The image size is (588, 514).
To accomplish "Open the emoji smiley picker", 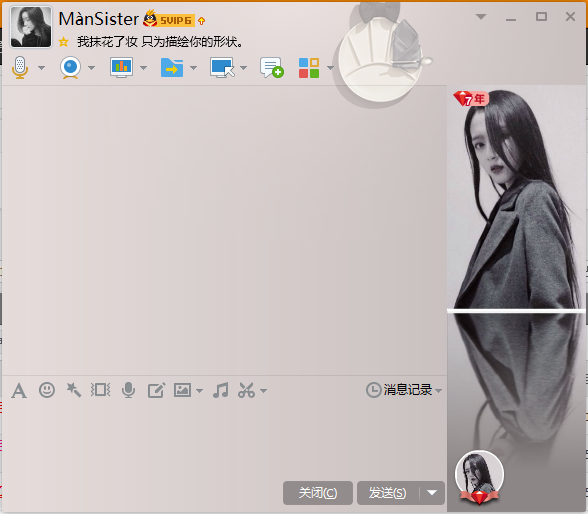I will [x=47, y=390].
